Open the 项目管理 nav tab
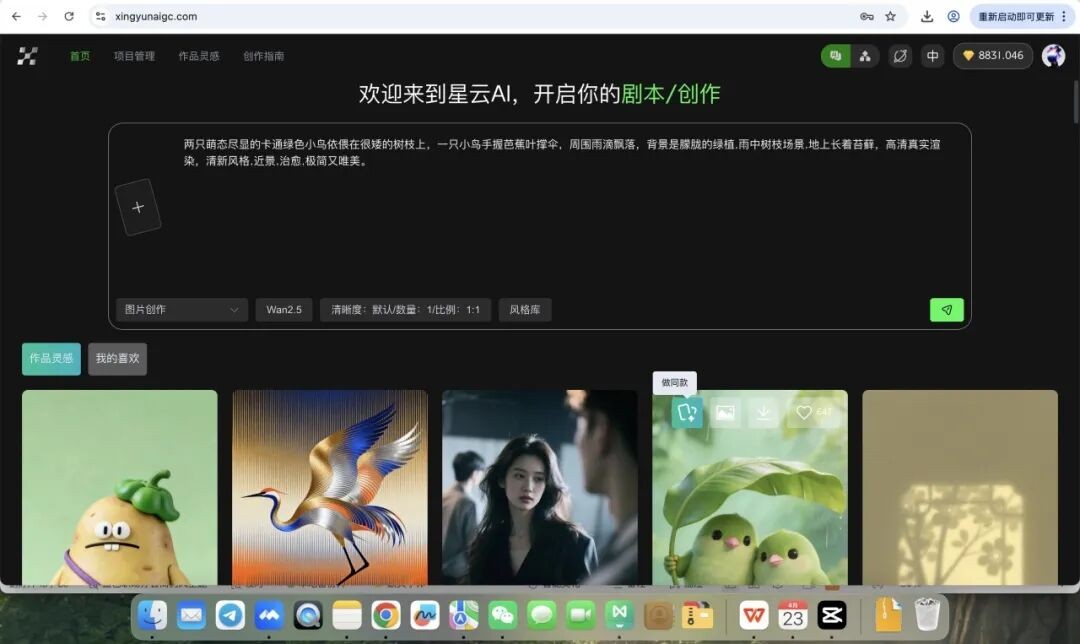The width and height of the screenshot is (1080, 644). pyautogui.click(x=134, y=56)
